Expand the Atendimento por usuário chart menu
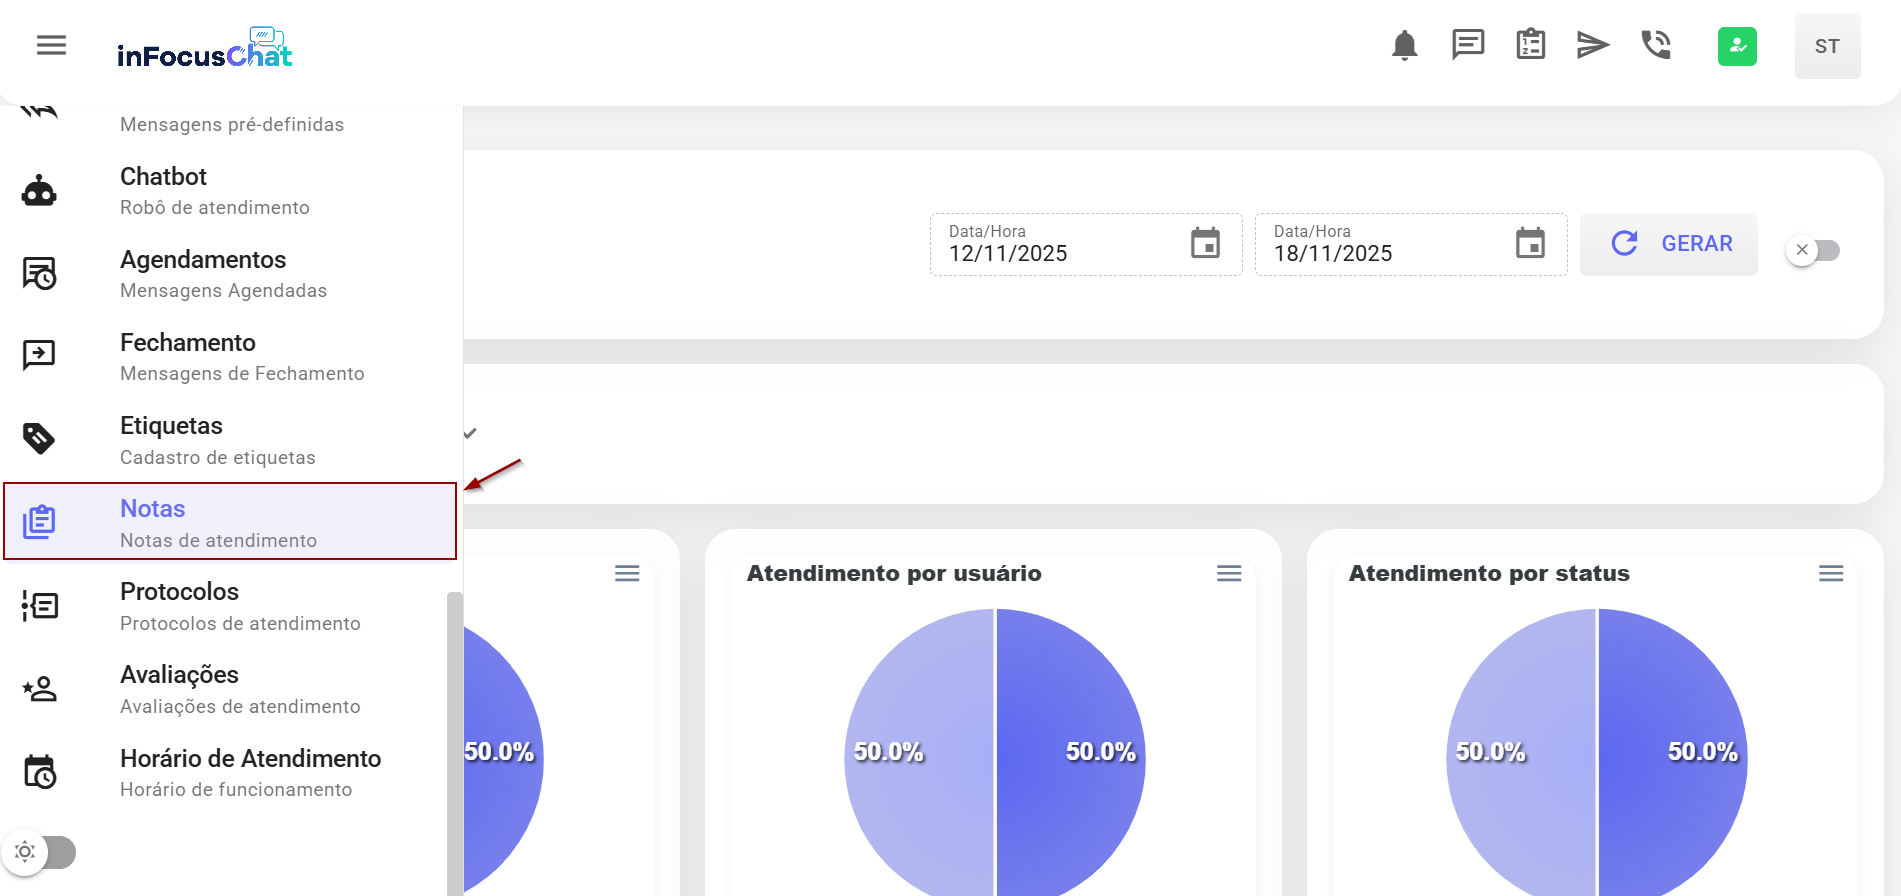The width and height of the screenshot is (1901, 896). [1228, 573]
